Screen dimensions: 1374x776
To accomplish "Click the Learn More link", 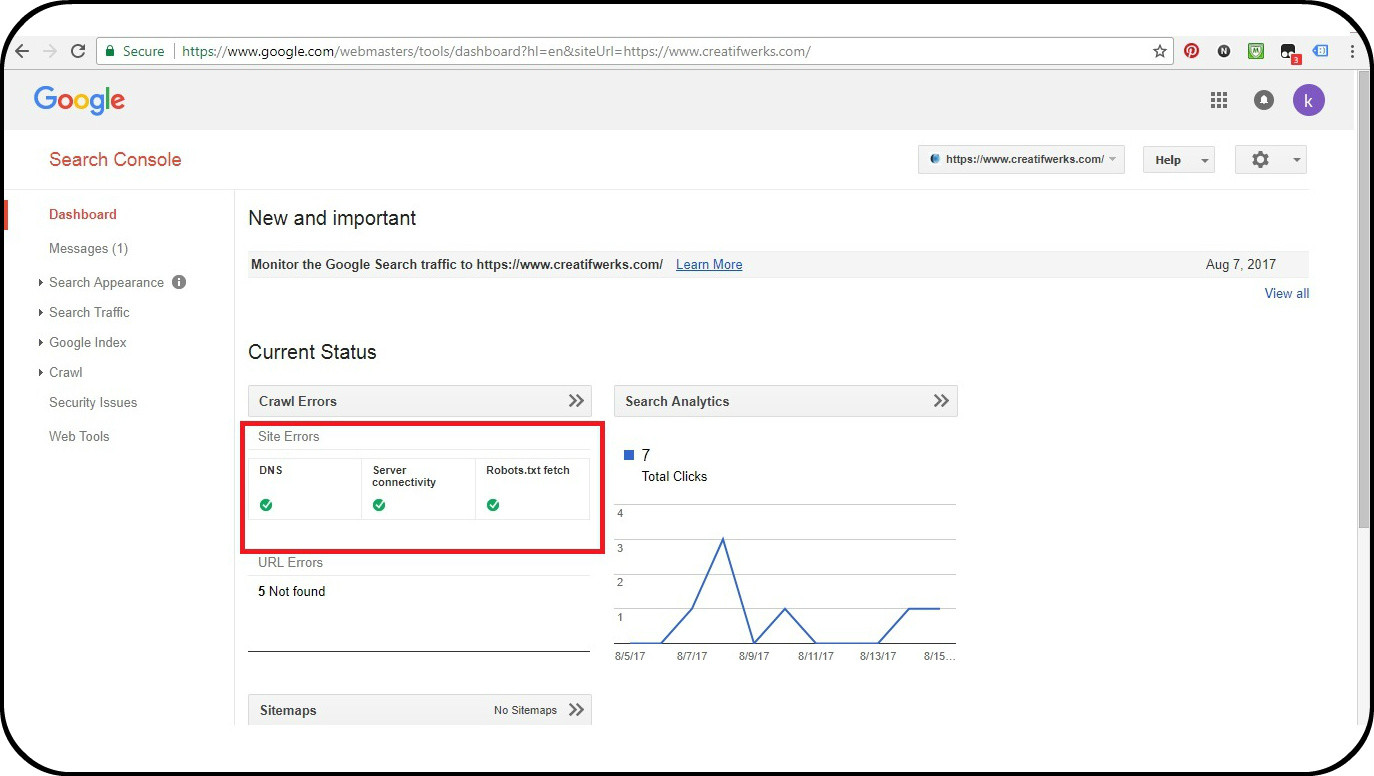I will tap(709, 265).
